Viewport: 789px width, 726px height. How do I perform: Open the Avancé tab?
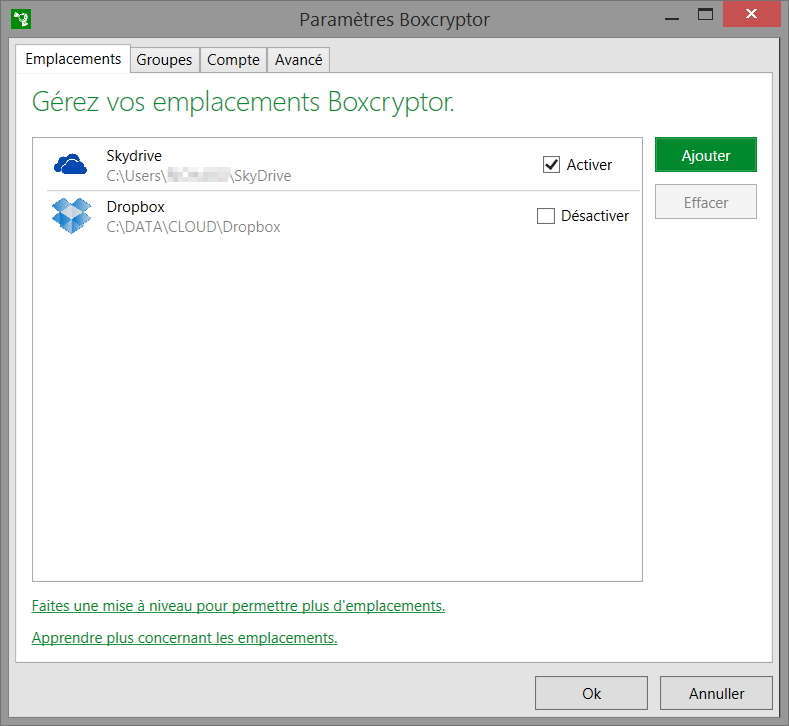298,60
